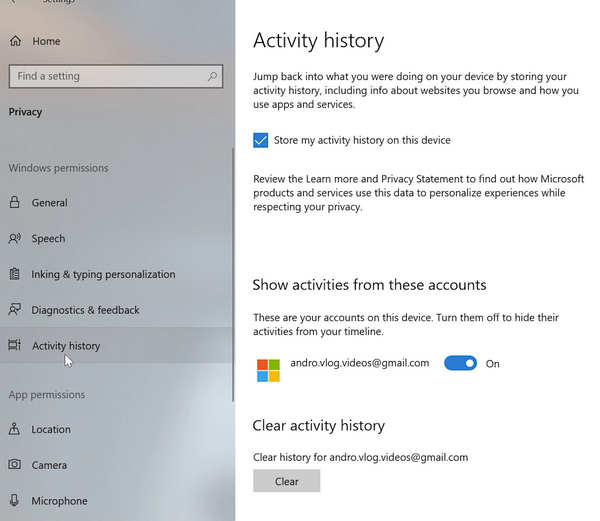
Task: Click the search magnifier icon
Action: pos(212,76)
